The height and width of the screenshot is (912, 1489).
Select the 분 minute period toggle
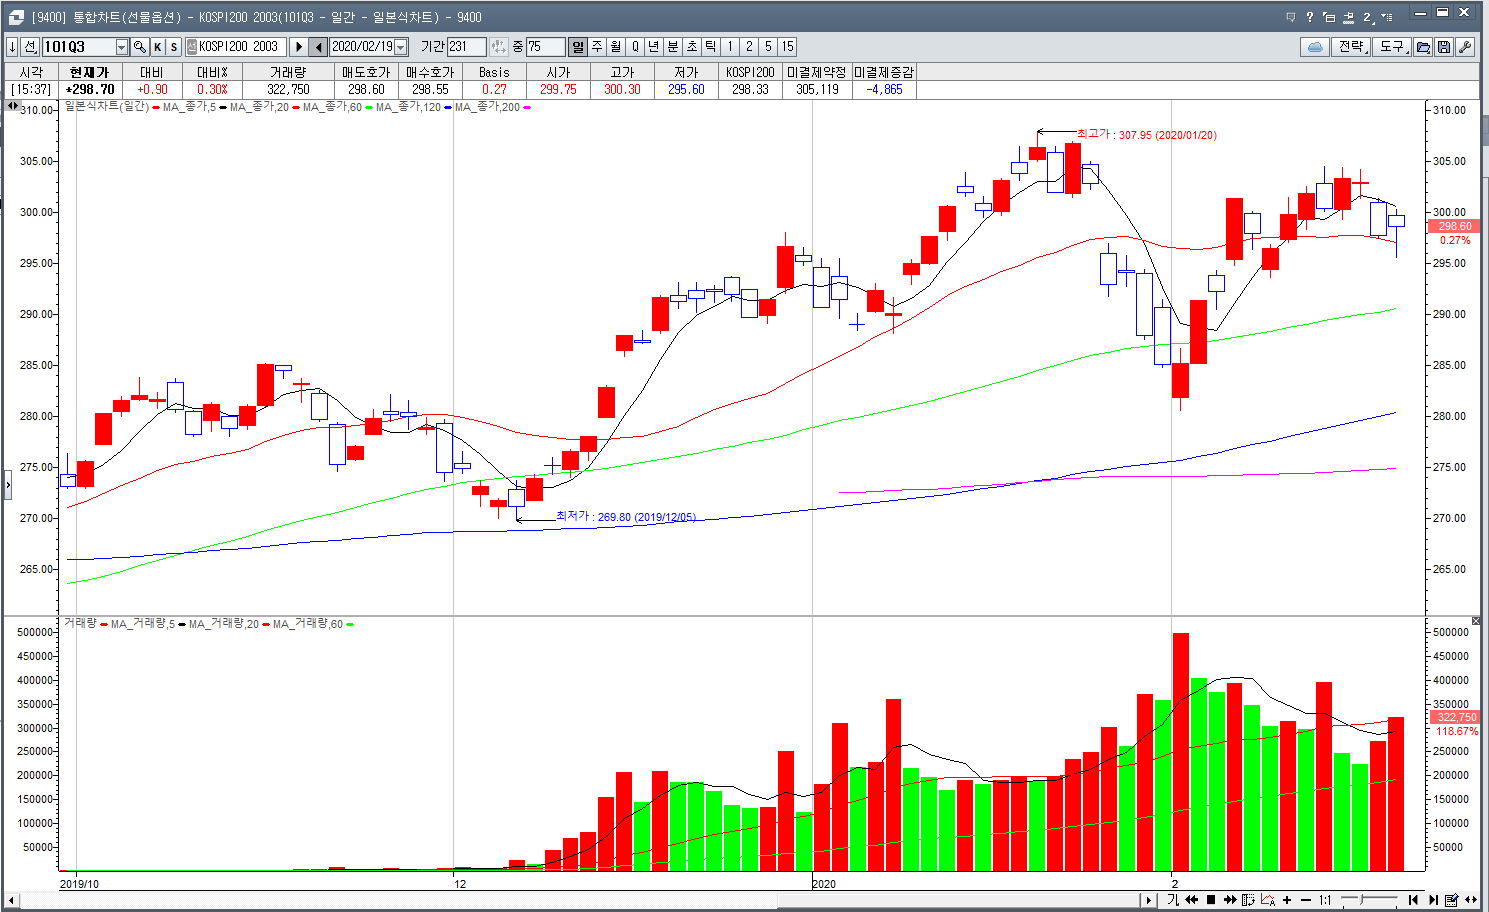[673, 47]
